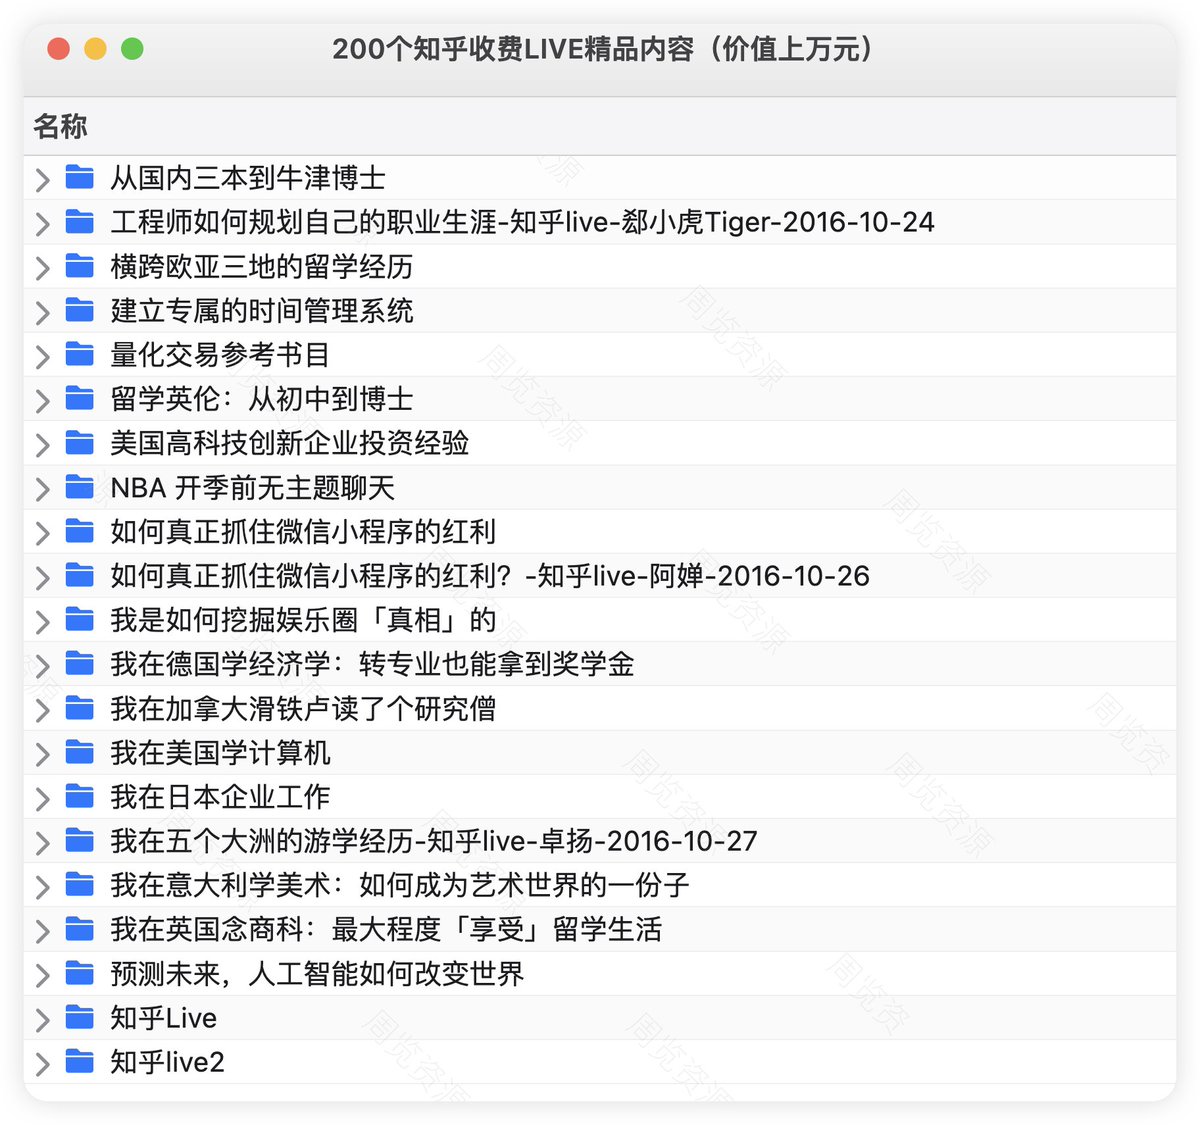
Task: Click folder icon for 量化交易参考书目
Action: coord(80,354)
